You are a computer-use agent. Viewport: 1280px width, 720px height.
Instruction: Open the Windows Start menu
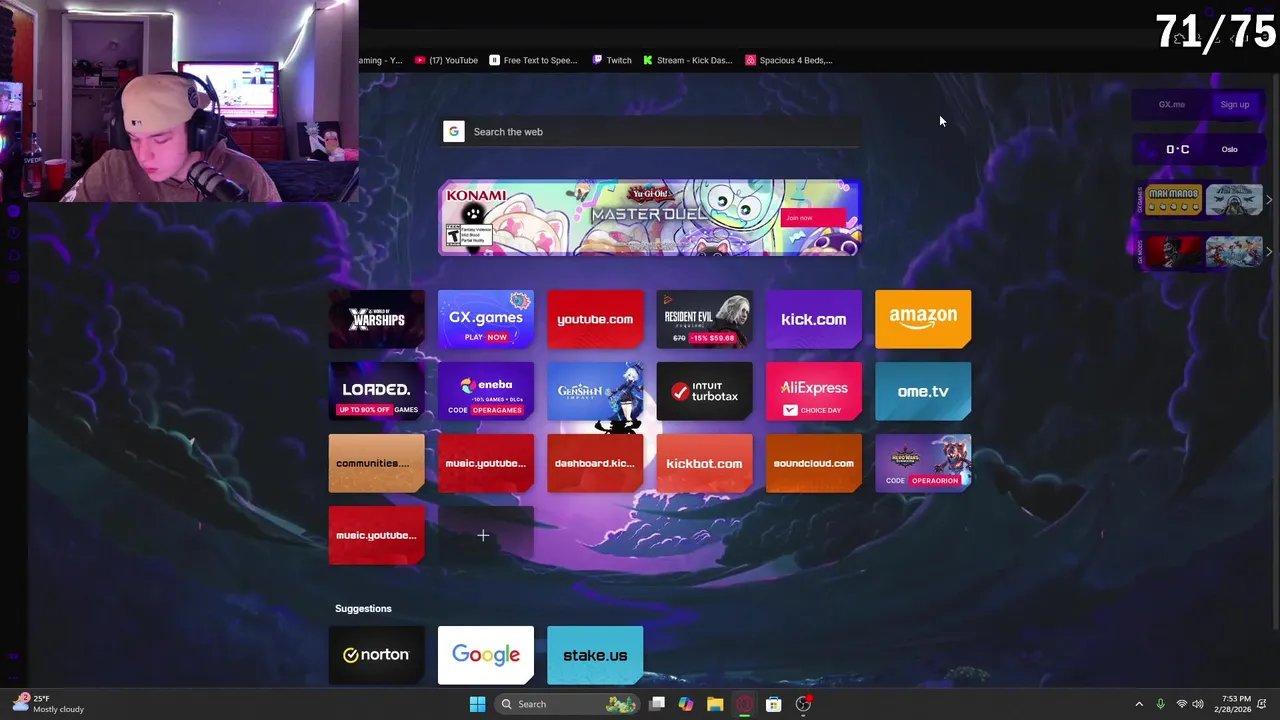(477, 704)
